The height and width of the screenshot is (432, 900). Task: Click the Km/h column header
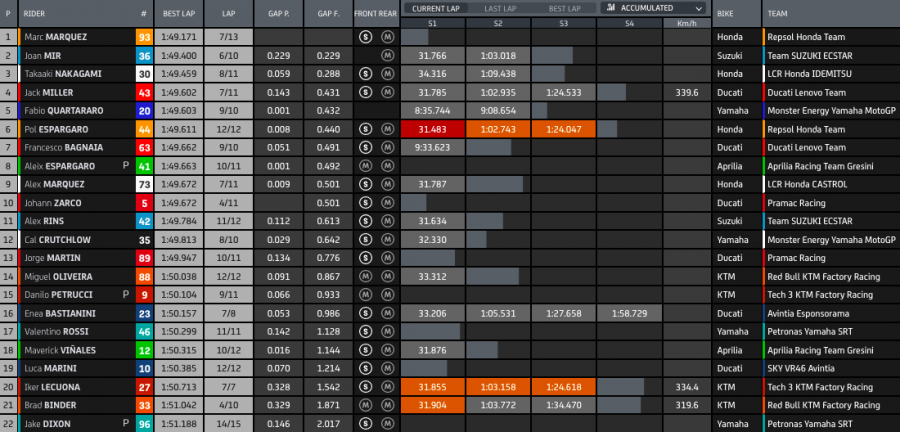pyautogui.click(x=685, y=21)
